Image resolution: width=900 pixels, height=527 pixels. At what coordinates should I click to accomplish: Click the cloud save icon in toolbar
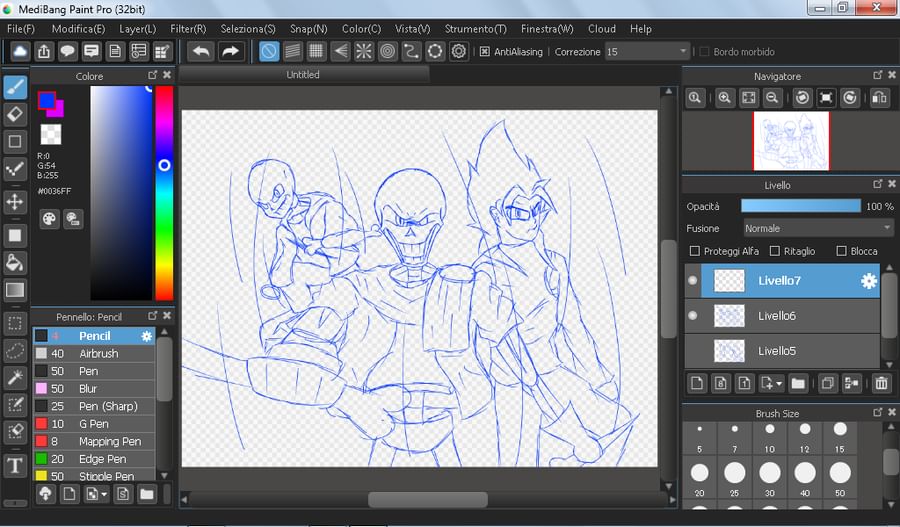(20, 52)
